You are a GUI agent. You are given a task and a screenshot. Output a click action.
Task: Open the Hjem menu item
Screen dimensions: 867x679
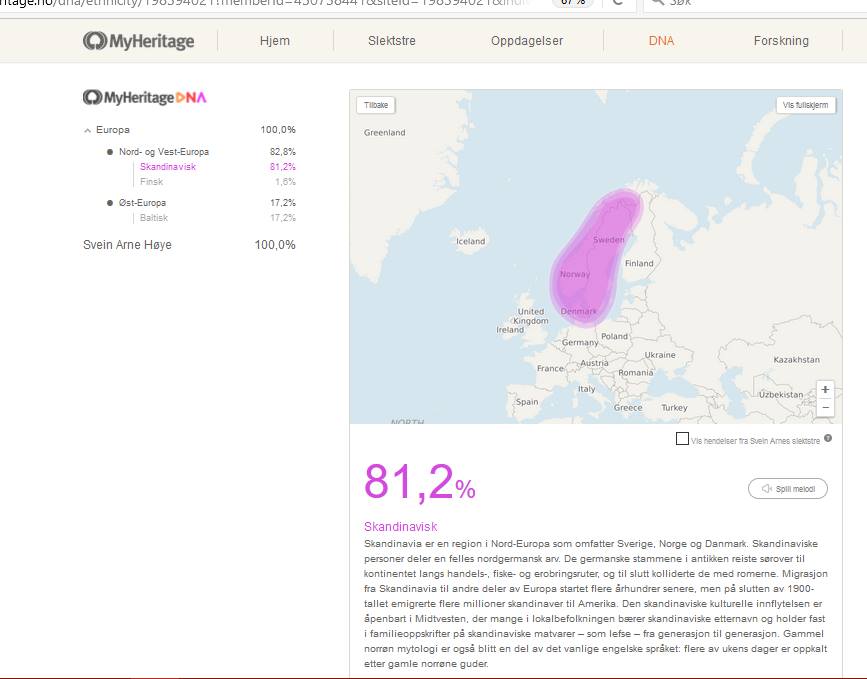[274, 41]
